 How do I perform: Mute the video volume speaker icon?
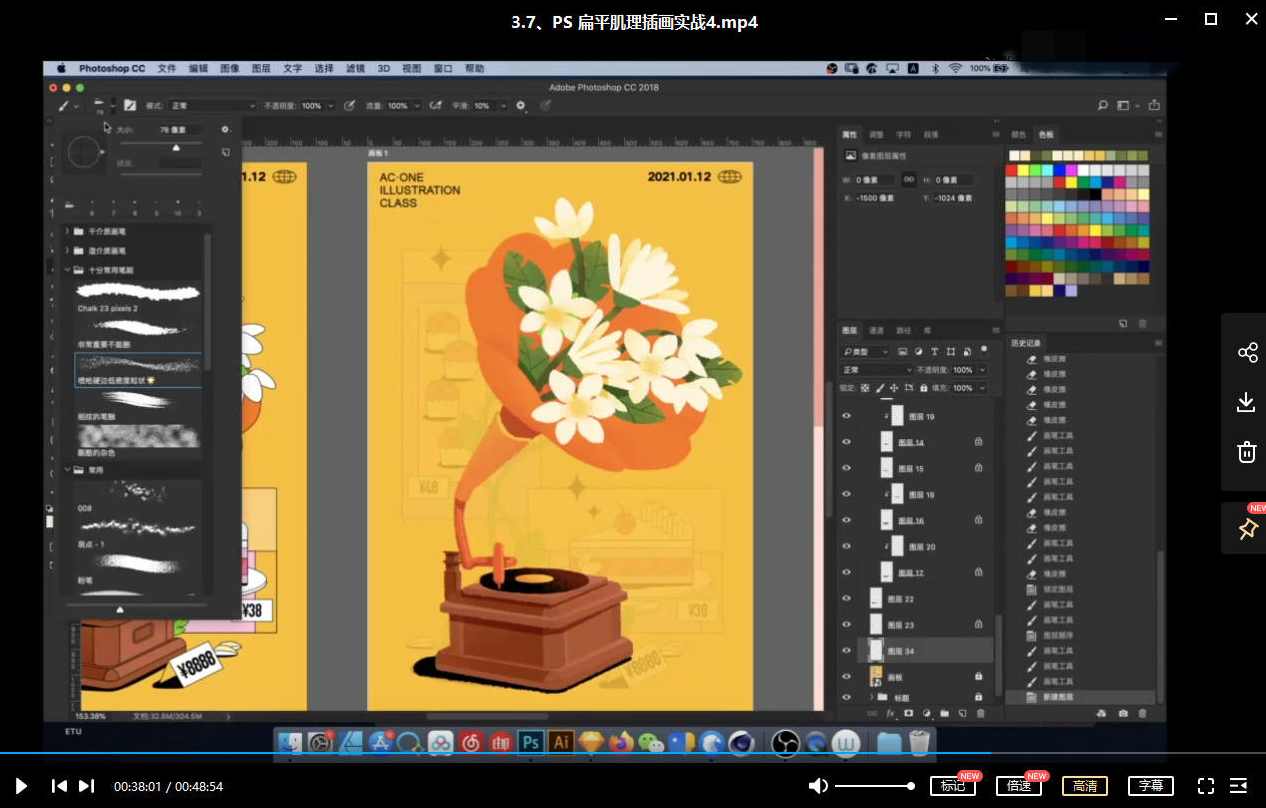point(818,786)
